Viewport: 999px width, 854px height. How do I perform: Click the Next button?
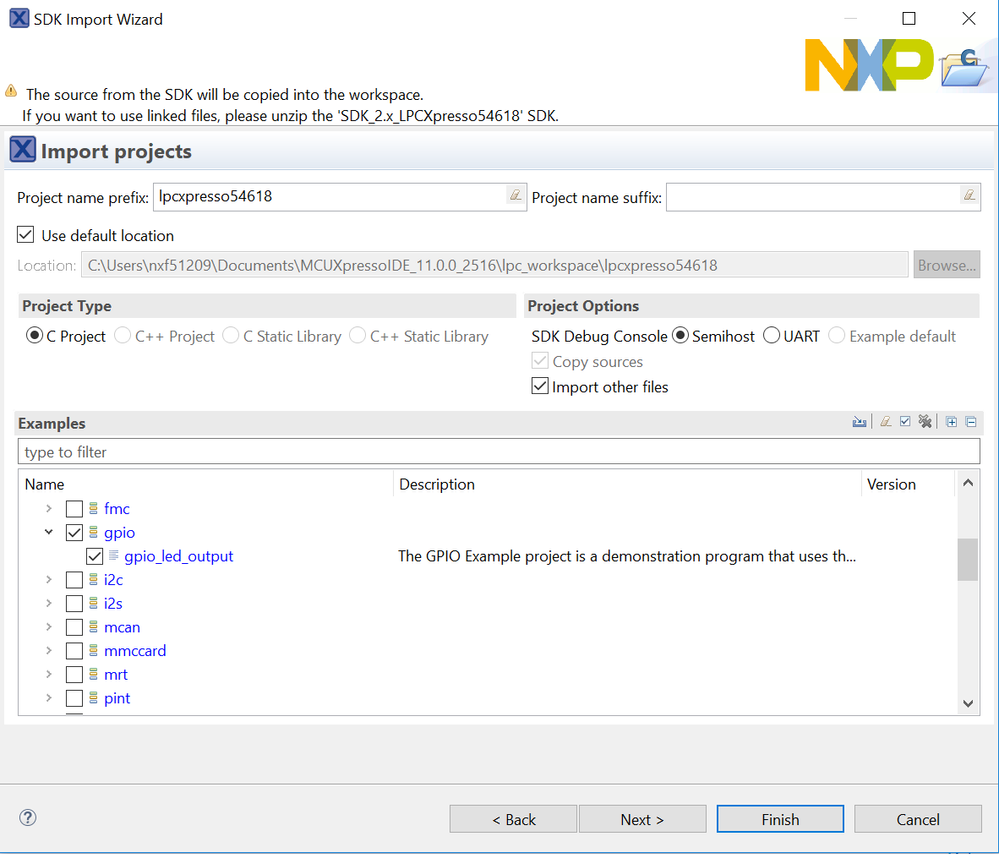(642, 819)
